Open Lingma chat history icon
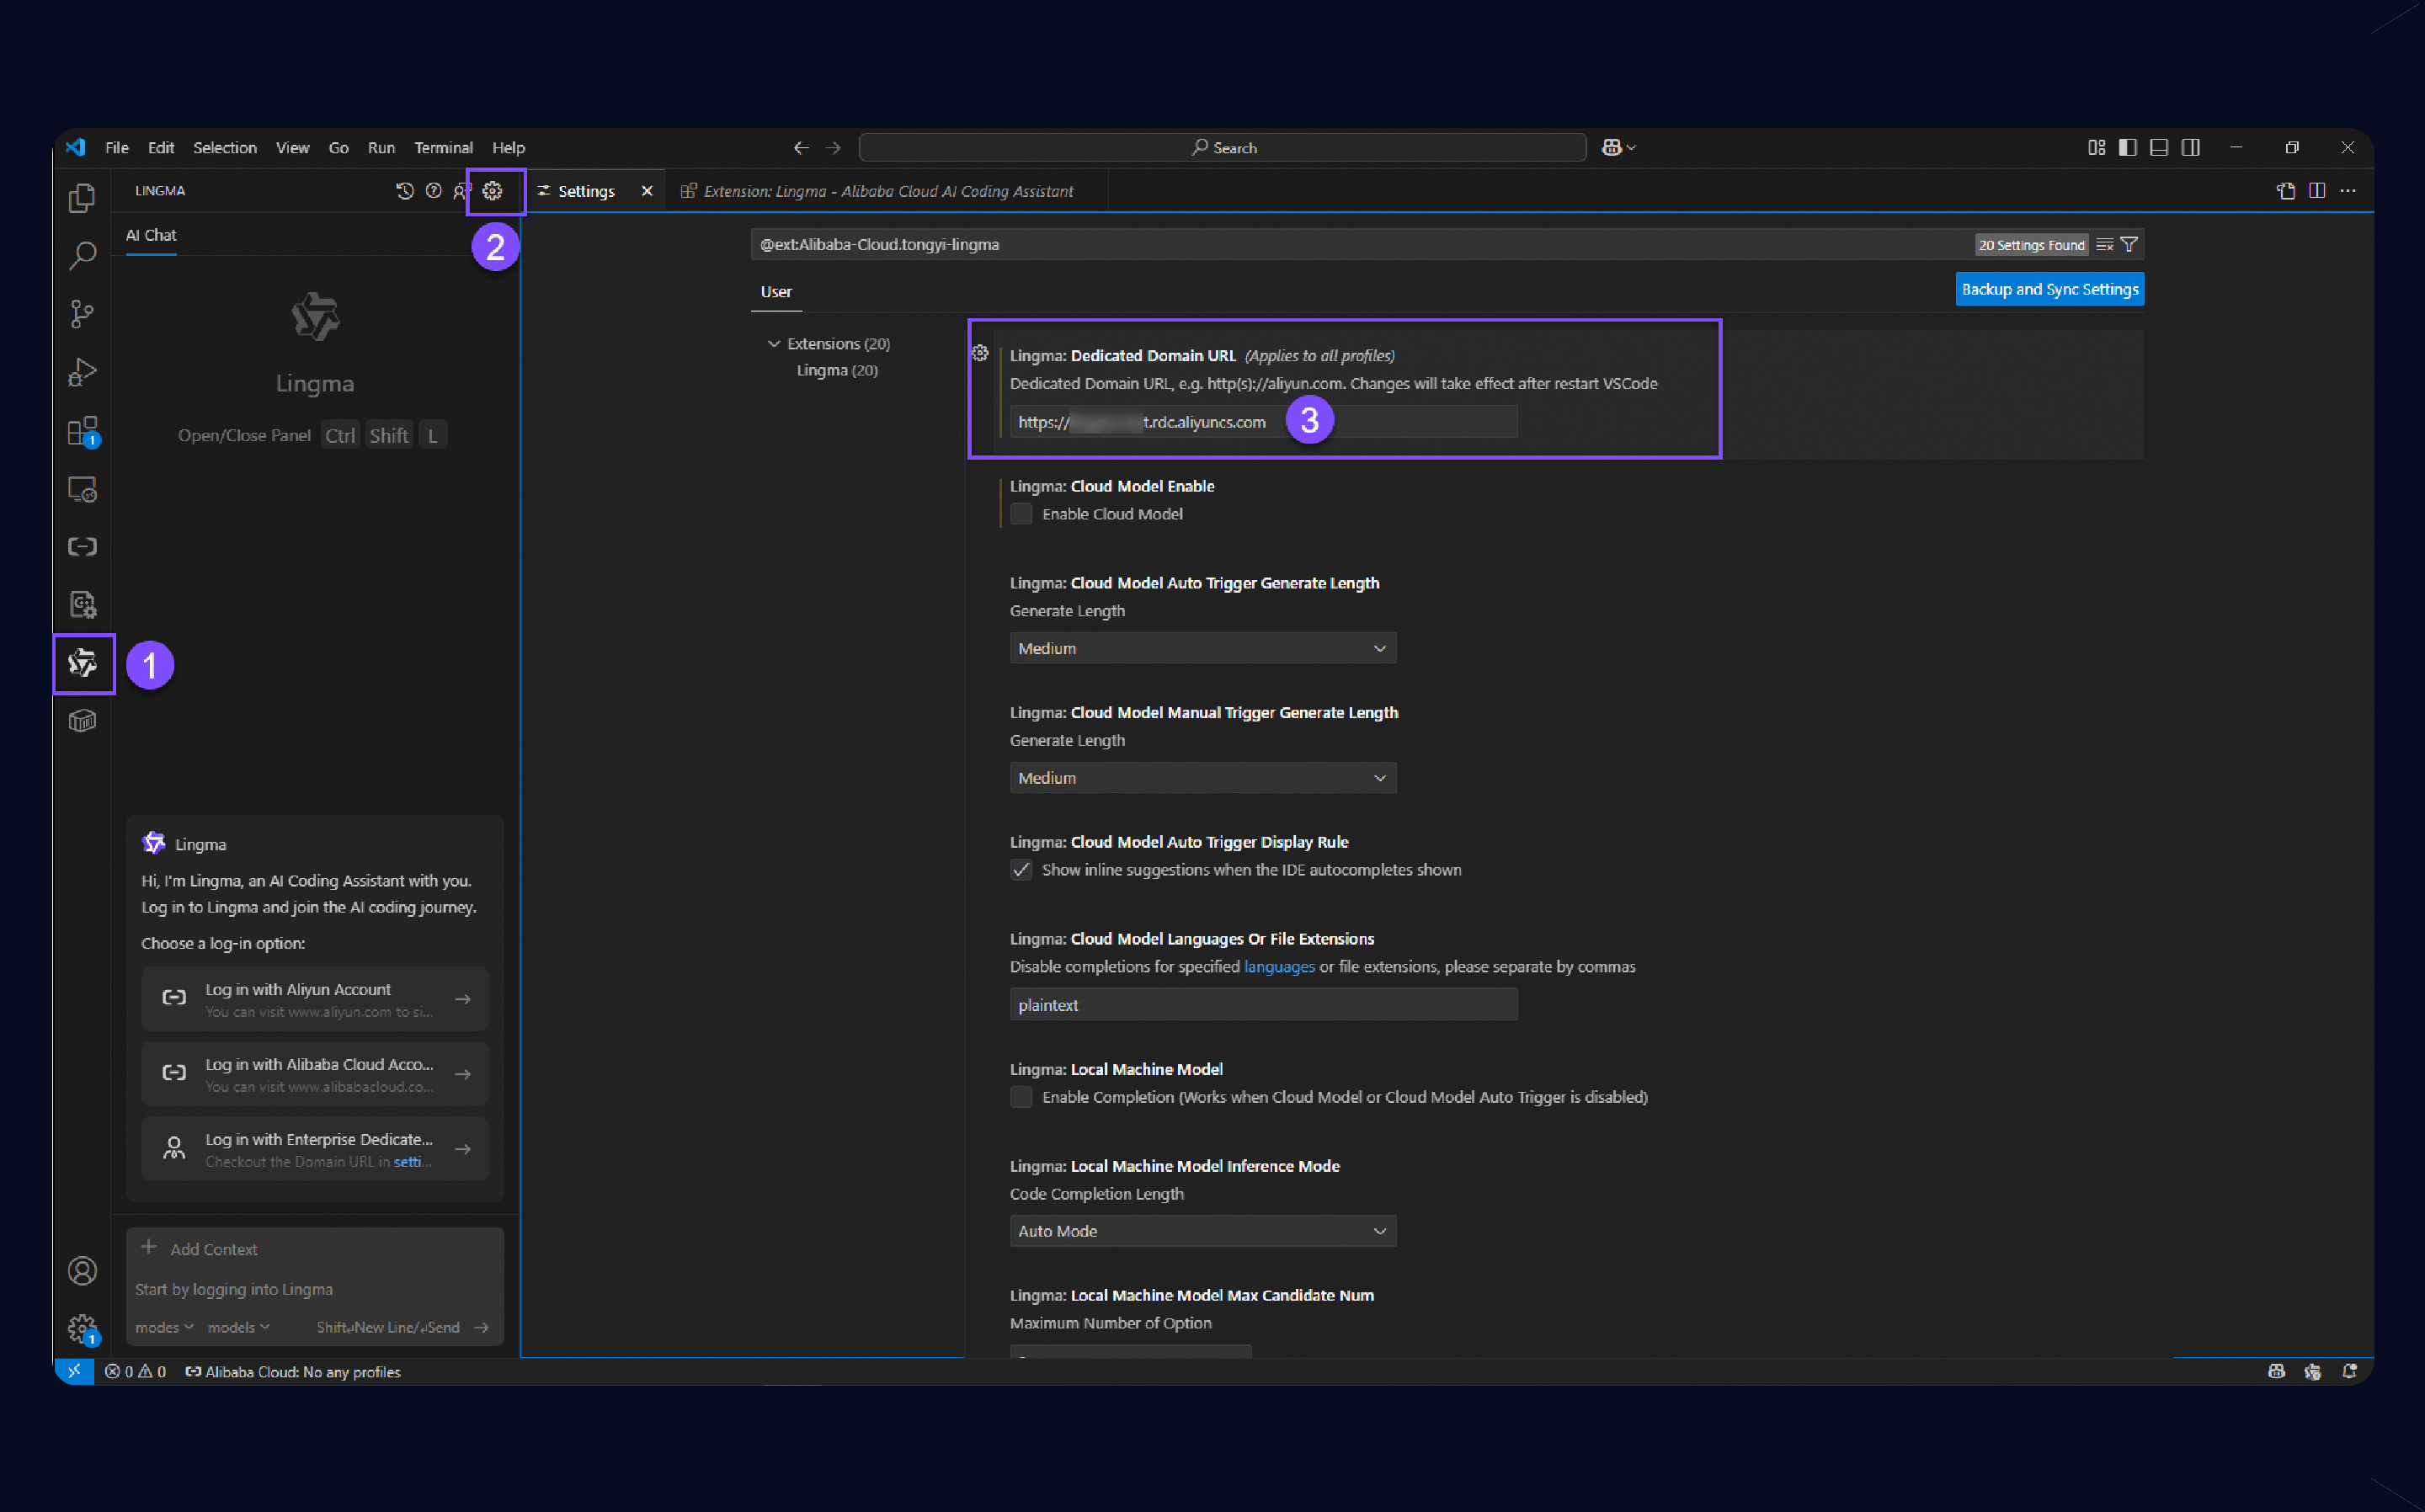 pos(405,191)
